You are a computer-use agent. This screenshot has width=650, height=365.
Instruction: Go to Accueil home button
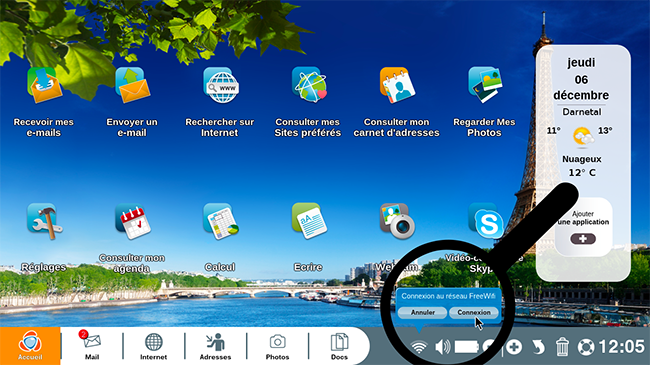[30, 346]
